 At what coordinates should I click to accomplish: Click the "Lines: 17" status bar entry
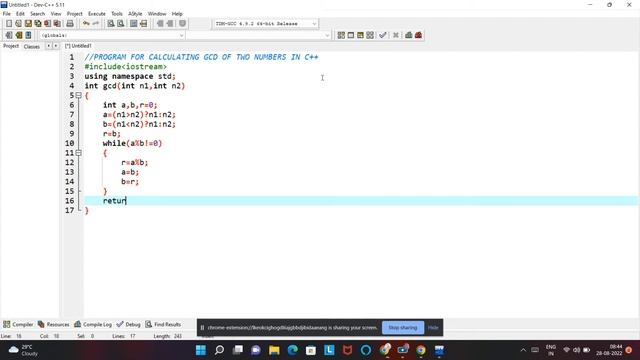click(x=124, y=336)
